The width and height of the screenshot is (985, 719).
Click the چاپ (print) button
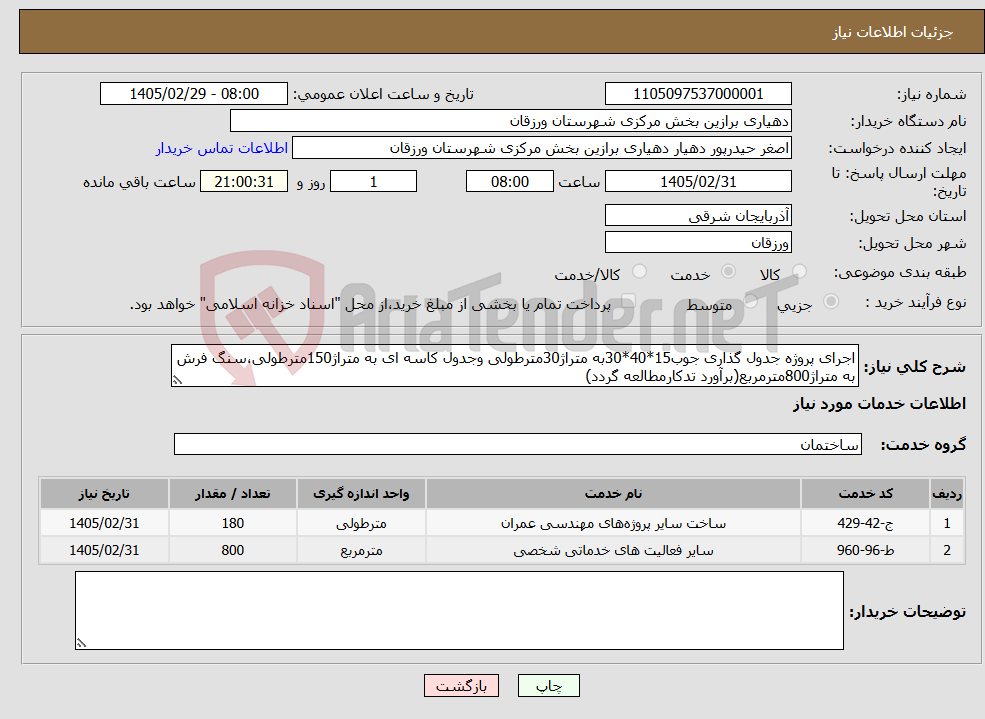(x=548, y=686)
